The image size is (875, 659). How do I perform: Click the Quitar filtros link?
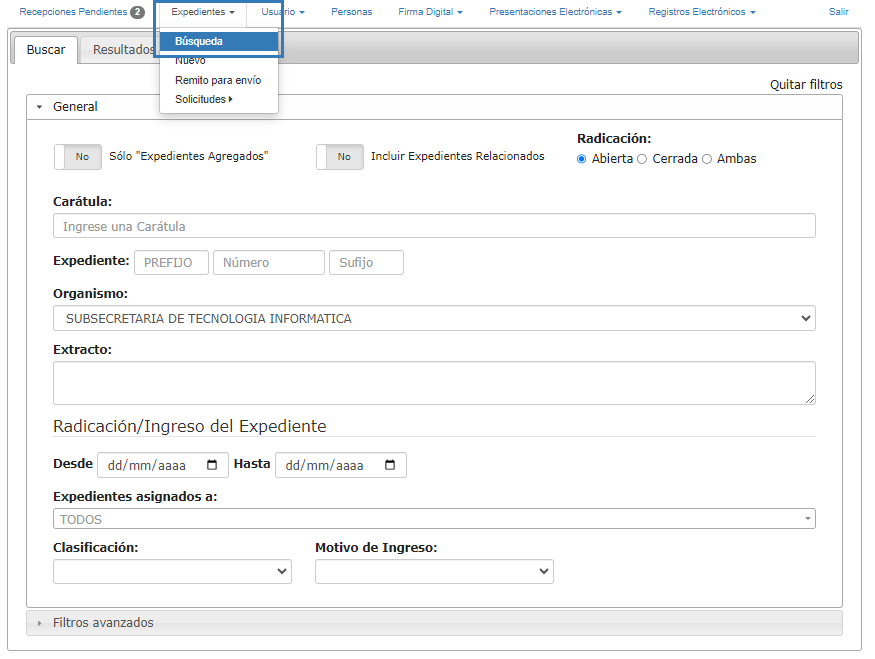click(x=806, y=85)
